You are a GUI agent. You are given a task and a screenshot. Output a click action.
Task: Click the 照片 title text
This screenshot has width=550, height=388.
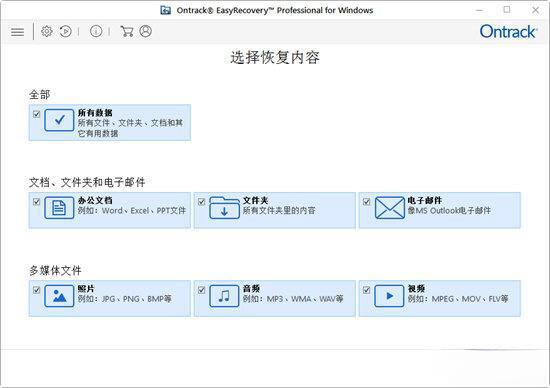coord(86,289)
